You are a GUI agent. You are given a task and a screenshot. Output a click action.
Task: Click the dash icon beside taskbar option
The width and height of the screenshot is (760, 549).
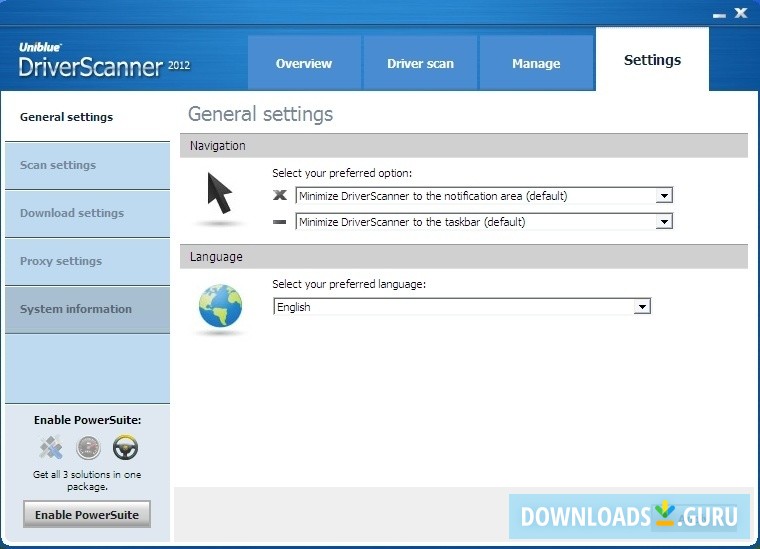(280, 222)
